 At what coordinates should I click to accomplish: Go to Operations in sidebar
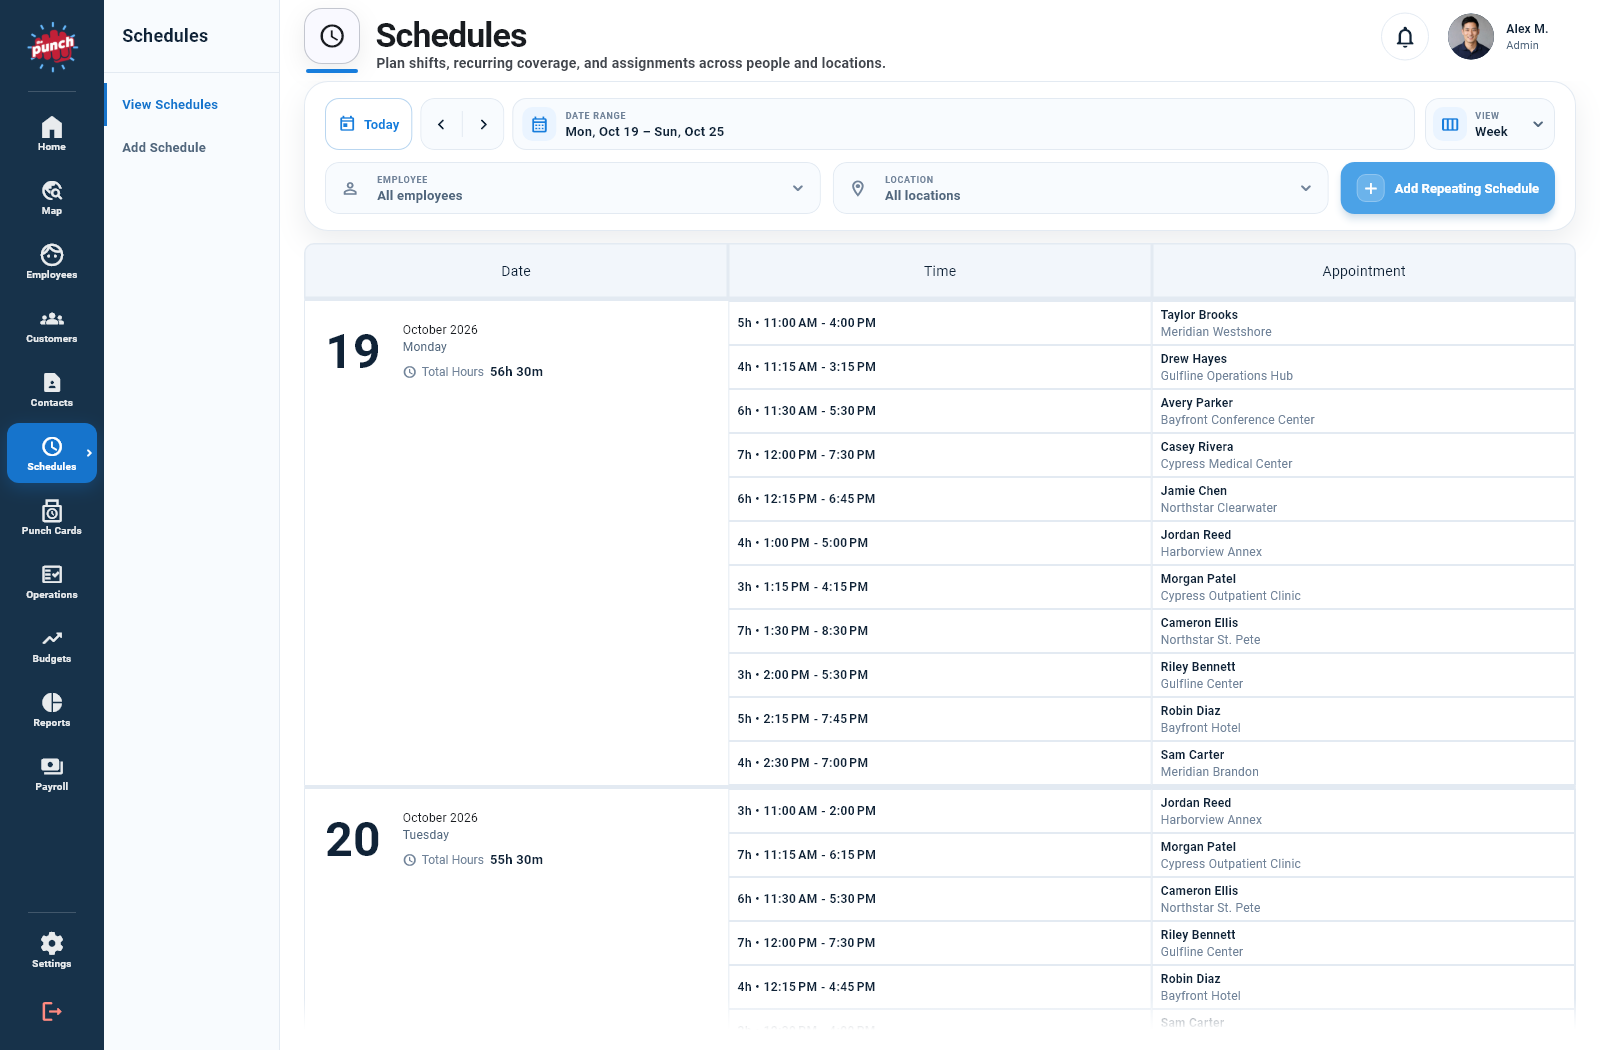[52, 582]
